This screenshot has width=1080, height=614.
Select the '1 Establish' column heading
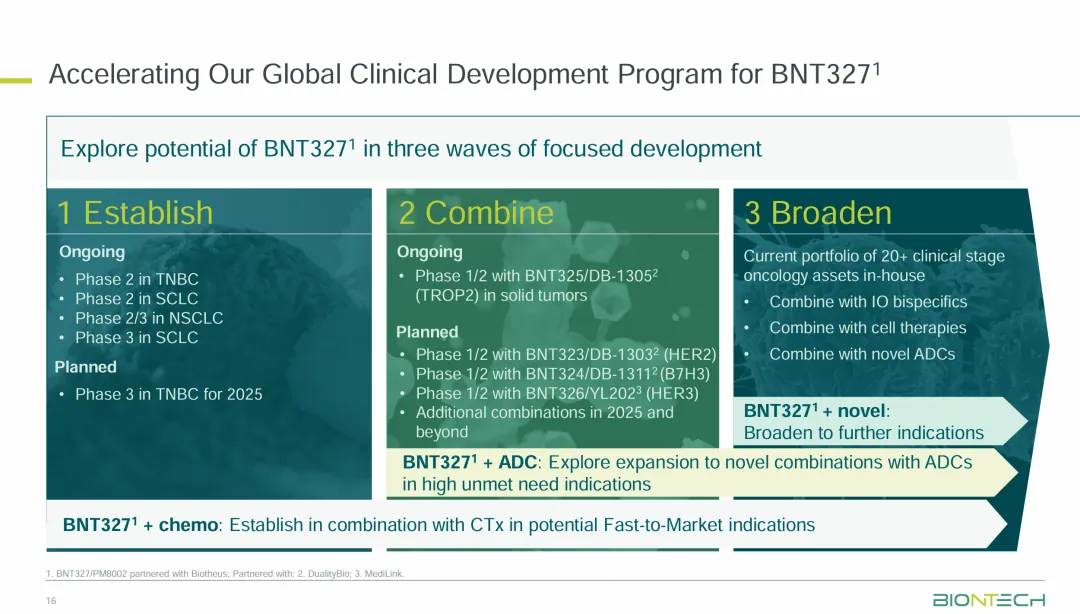pyautogui.click(x=135, y=213)
